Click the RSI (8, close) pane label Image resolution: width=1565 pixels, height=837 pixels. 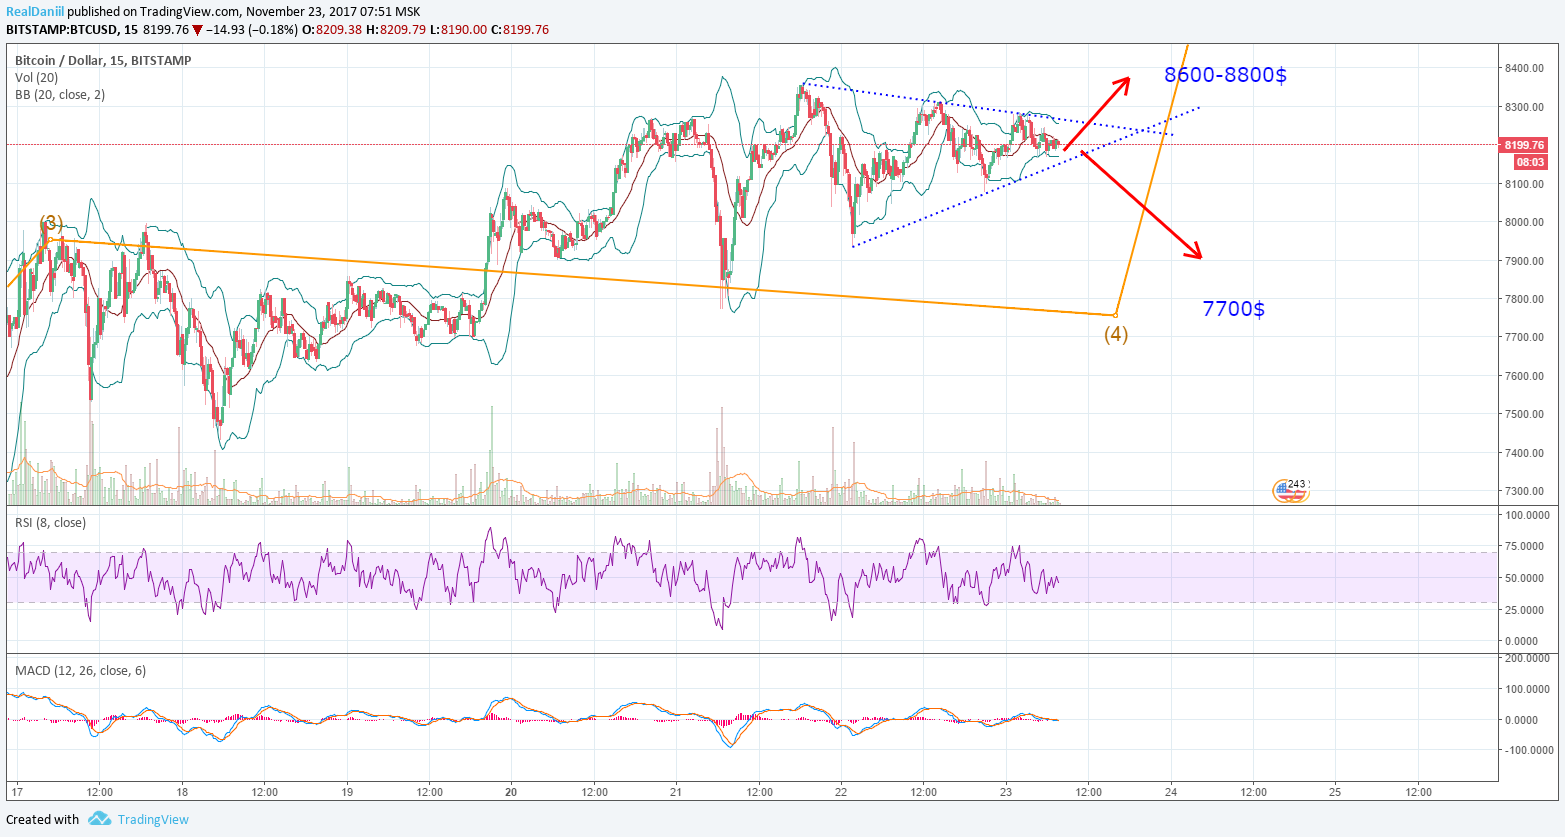50,523
